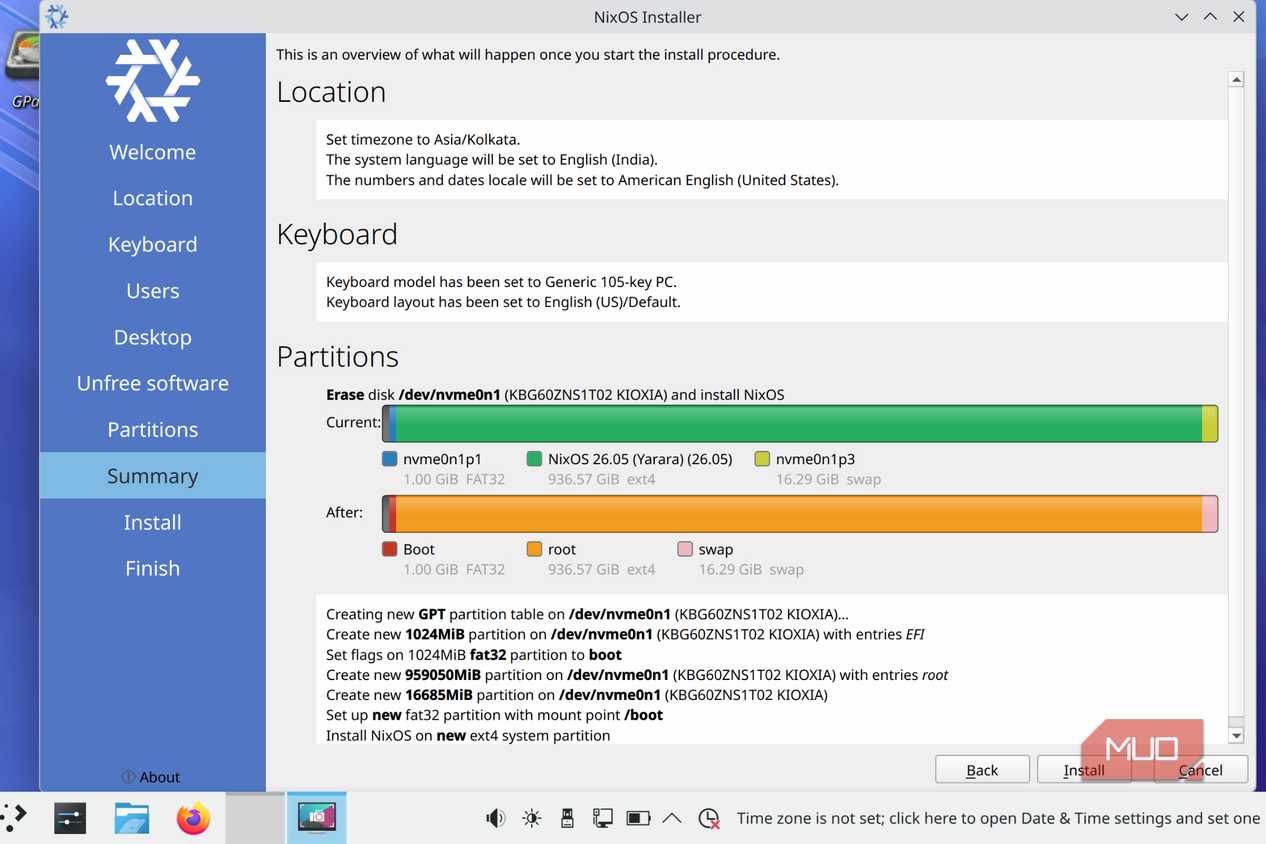Image resolution: width=1266 pixels, height=844 pixels.
Task: Click the pink swap legend swatch
Action: pyautogui.click(x=685, y=549)
